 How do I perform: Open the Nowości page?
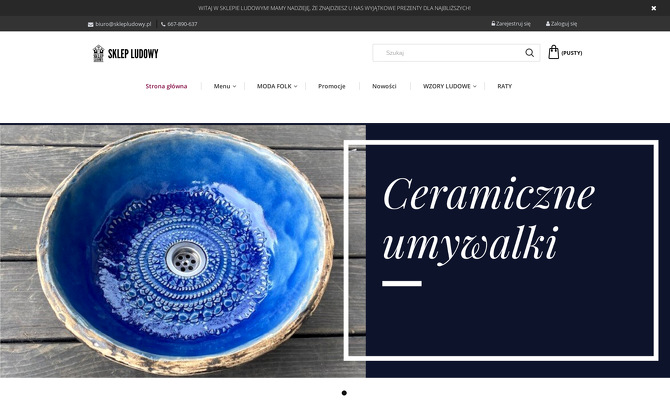pyautogui.click(x=384, y=86)
